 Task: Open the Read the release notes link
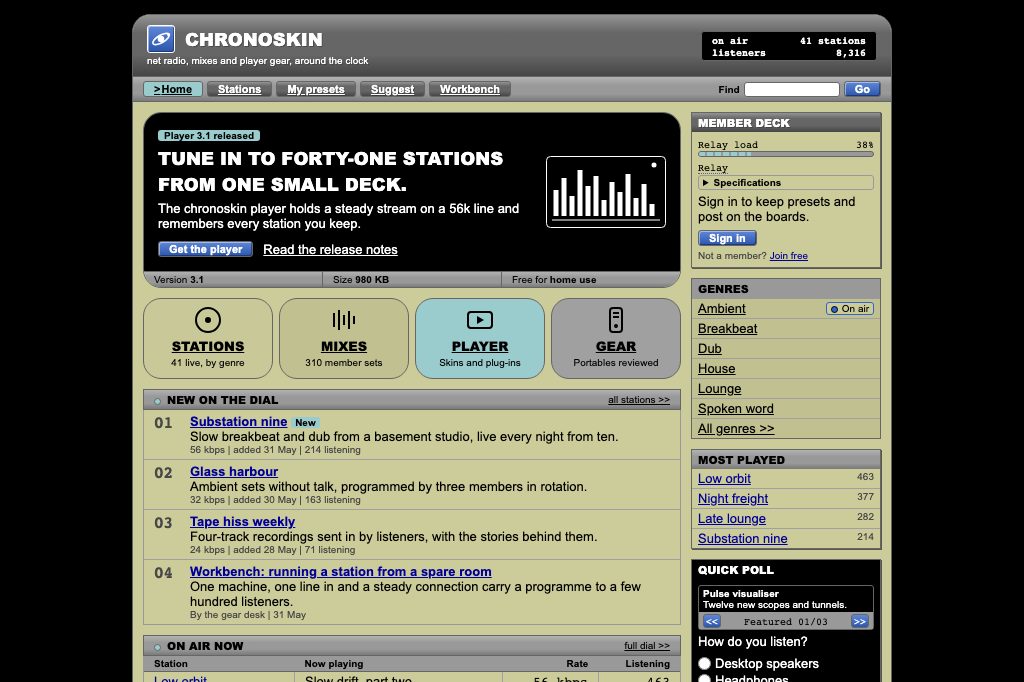pyautogui.click(x=330, y=249)
